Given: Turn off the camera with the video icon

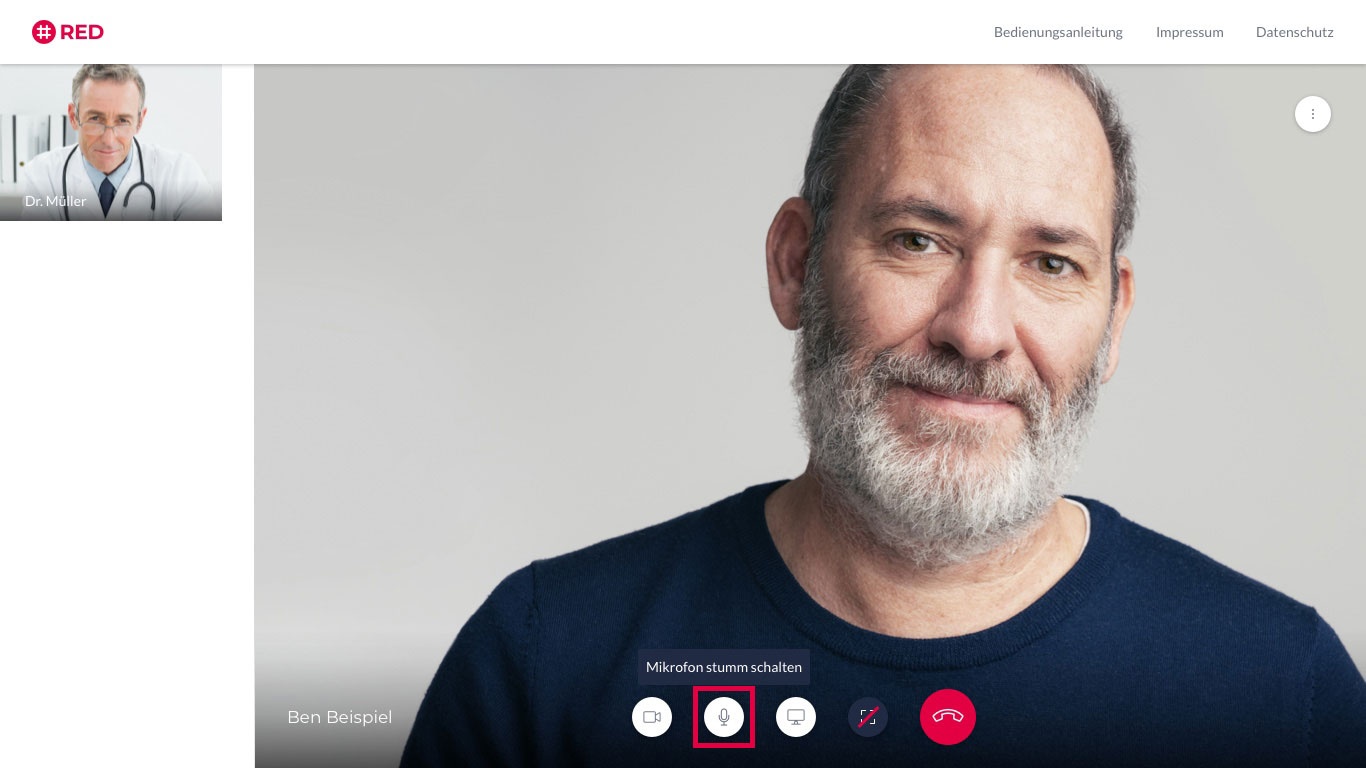Looking at the screenshot, I should coord(652,717).
